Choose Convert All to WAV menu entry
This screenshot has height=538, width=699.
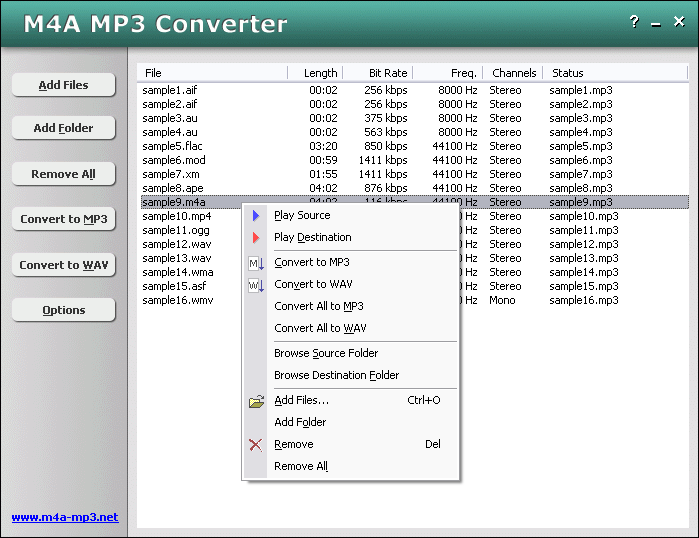point(351,328)
